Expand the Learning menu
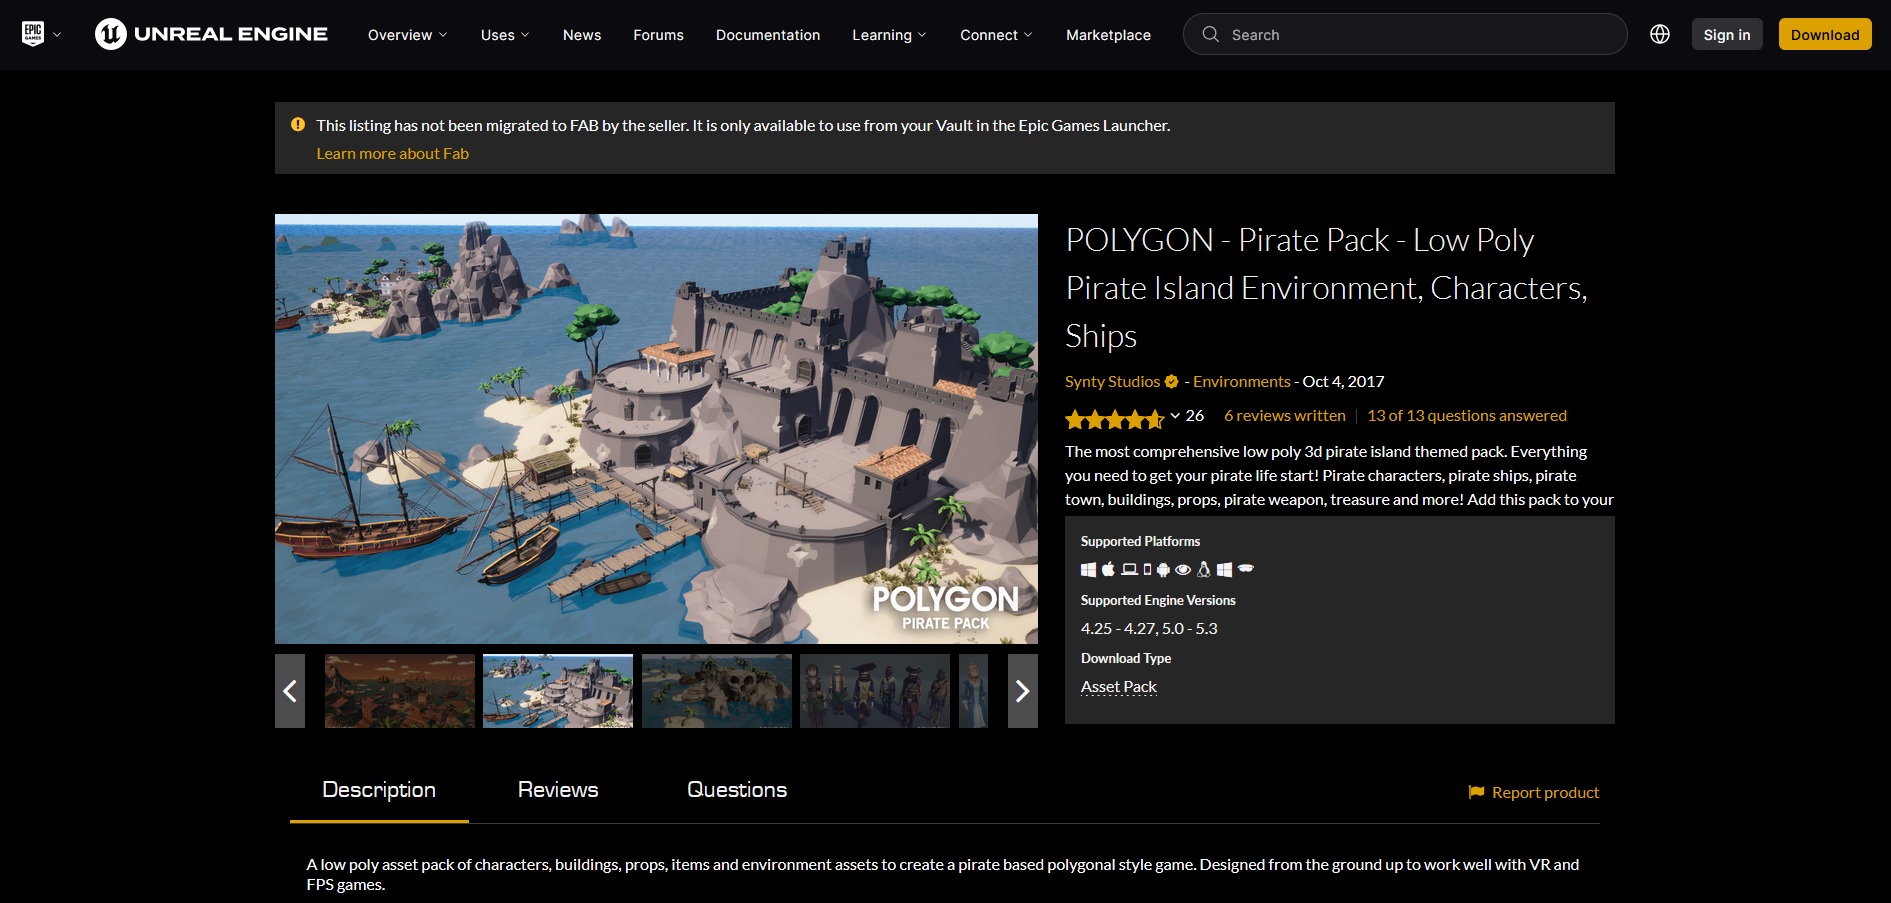The height and width of the screenshot is (903, 1891). point(889,35)
